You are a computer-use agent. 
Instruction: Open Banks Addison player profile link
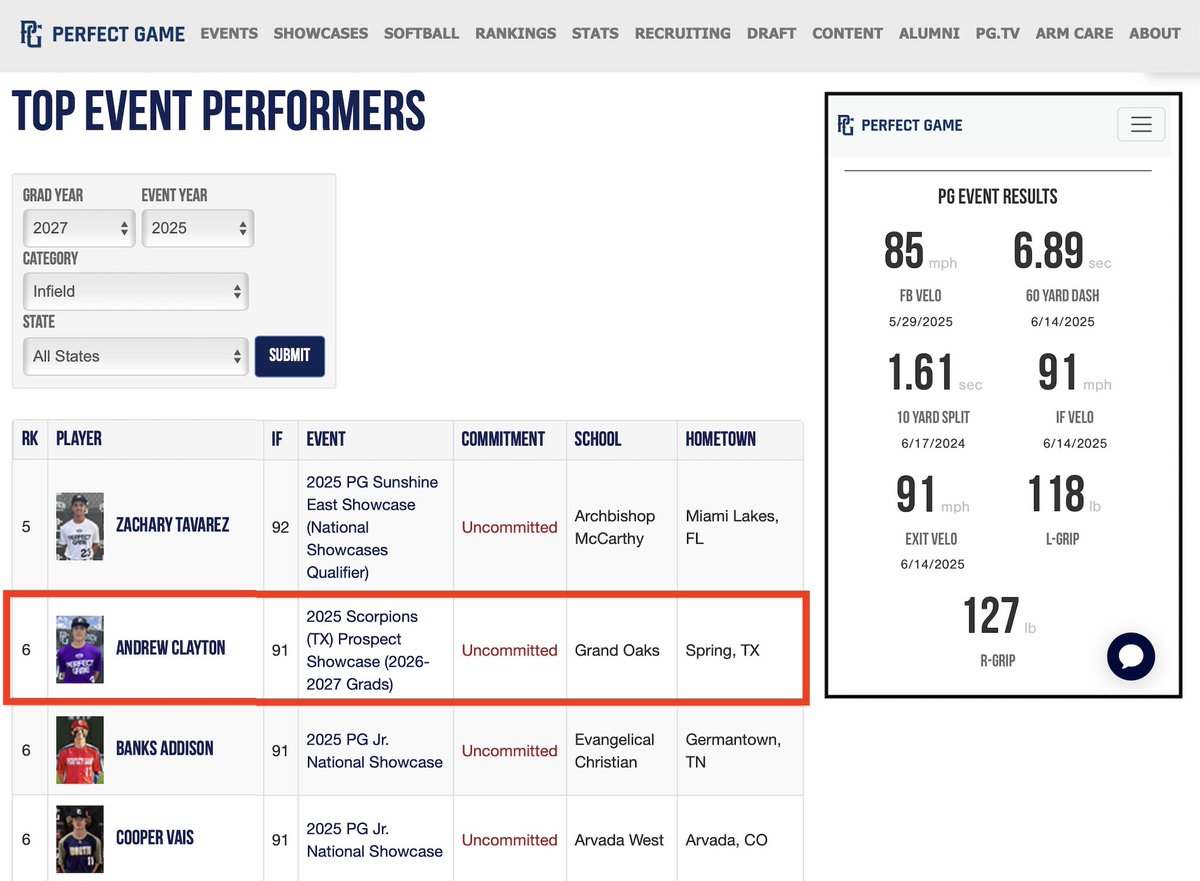pos(164,748)
